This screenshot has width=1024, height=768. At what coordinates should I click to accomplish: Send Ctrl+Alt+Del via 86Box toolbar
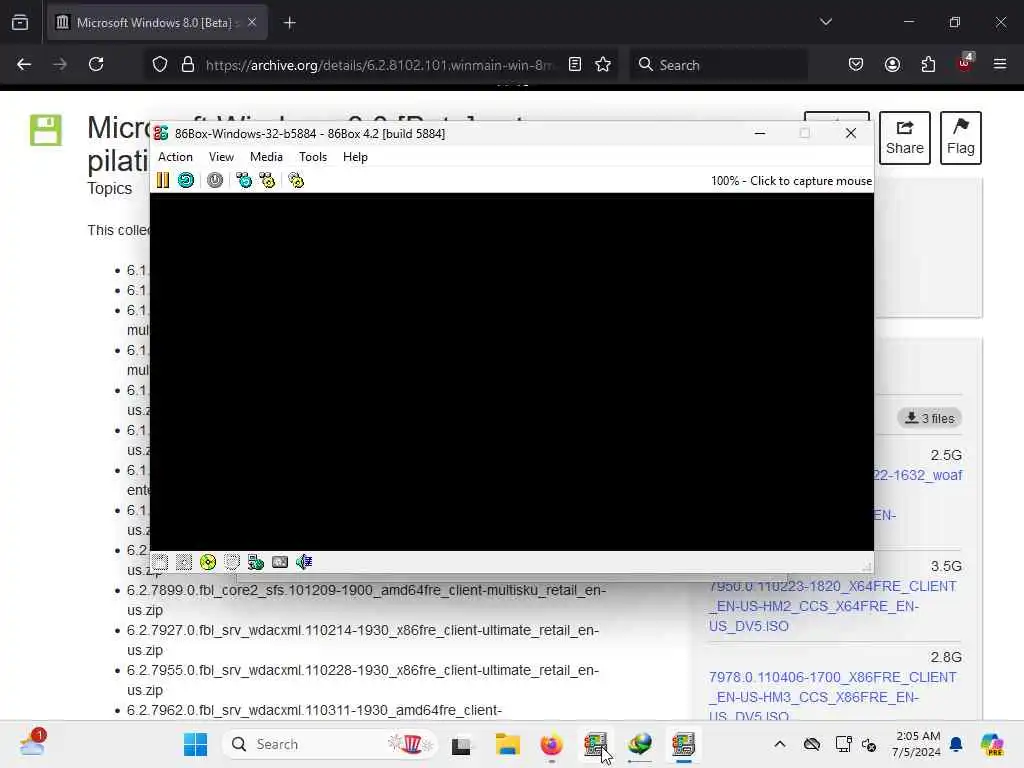coord(244,180)
